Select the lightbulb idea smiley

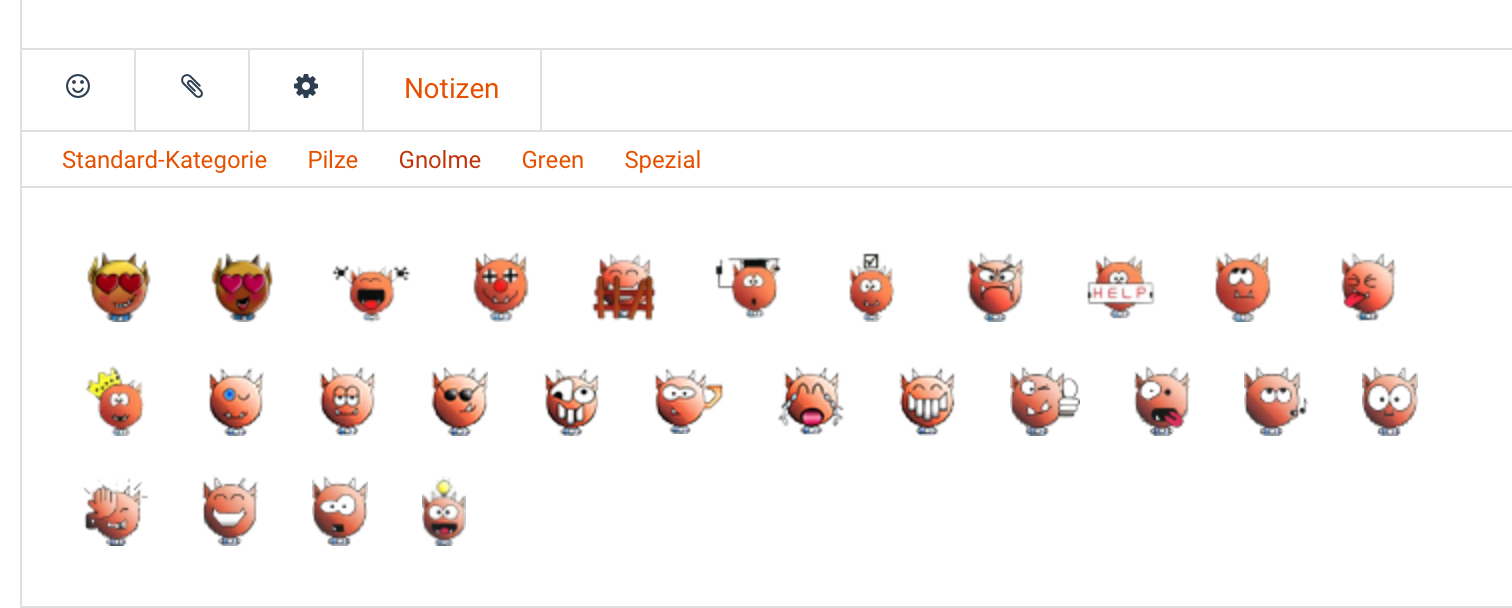pyautogui.click(x=443, y=512)
